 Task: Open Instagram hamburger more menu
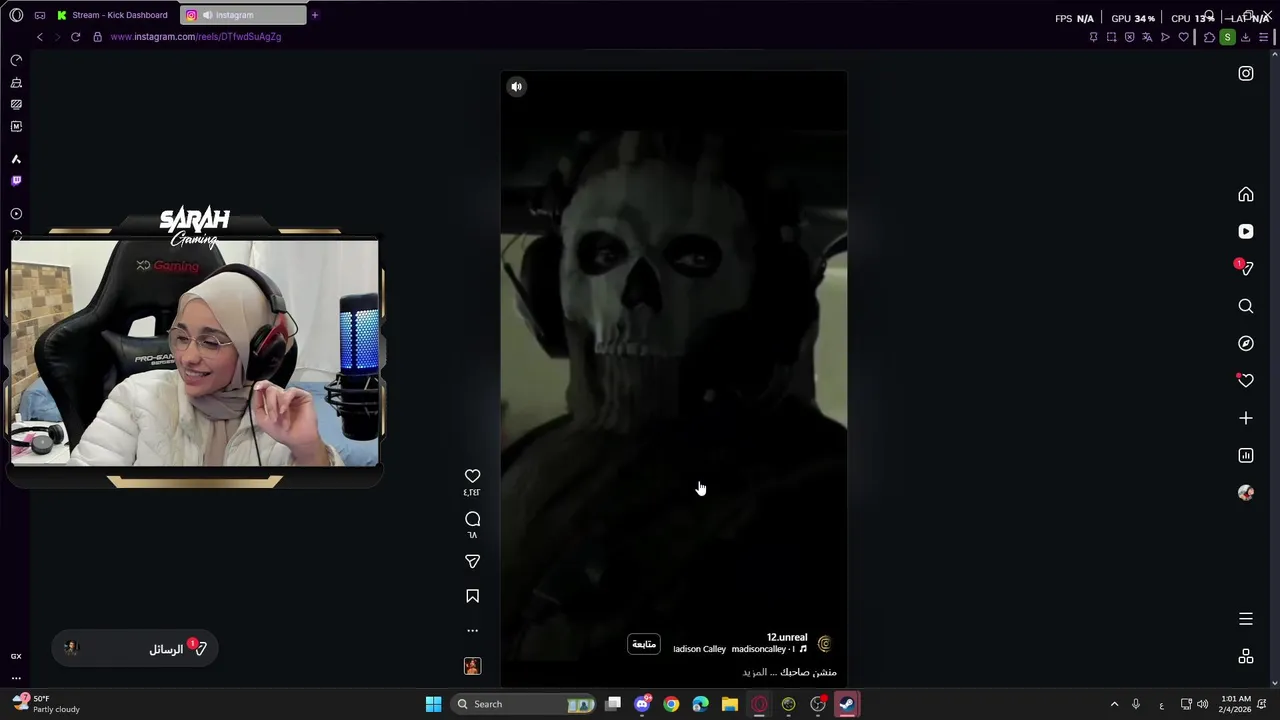tap(1245, 619)
